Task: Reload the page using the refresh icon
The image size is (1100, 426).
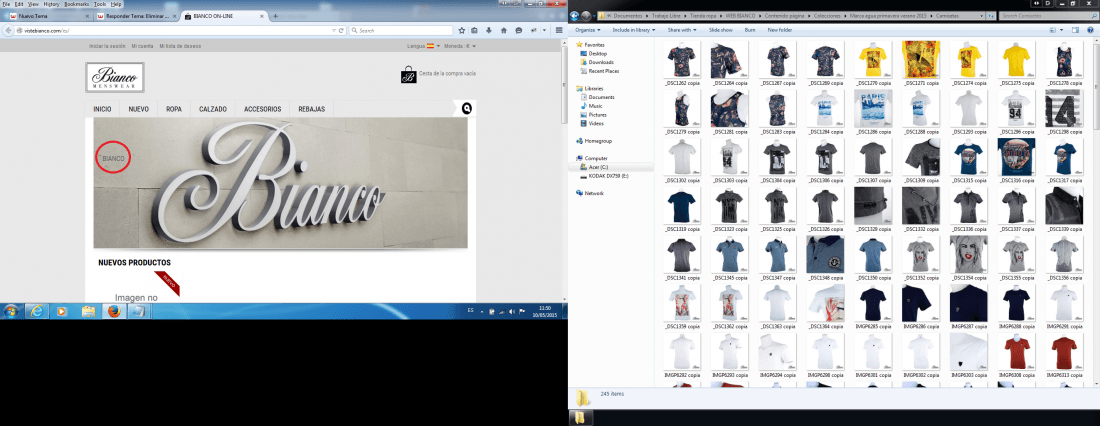Action: [341, 30]
